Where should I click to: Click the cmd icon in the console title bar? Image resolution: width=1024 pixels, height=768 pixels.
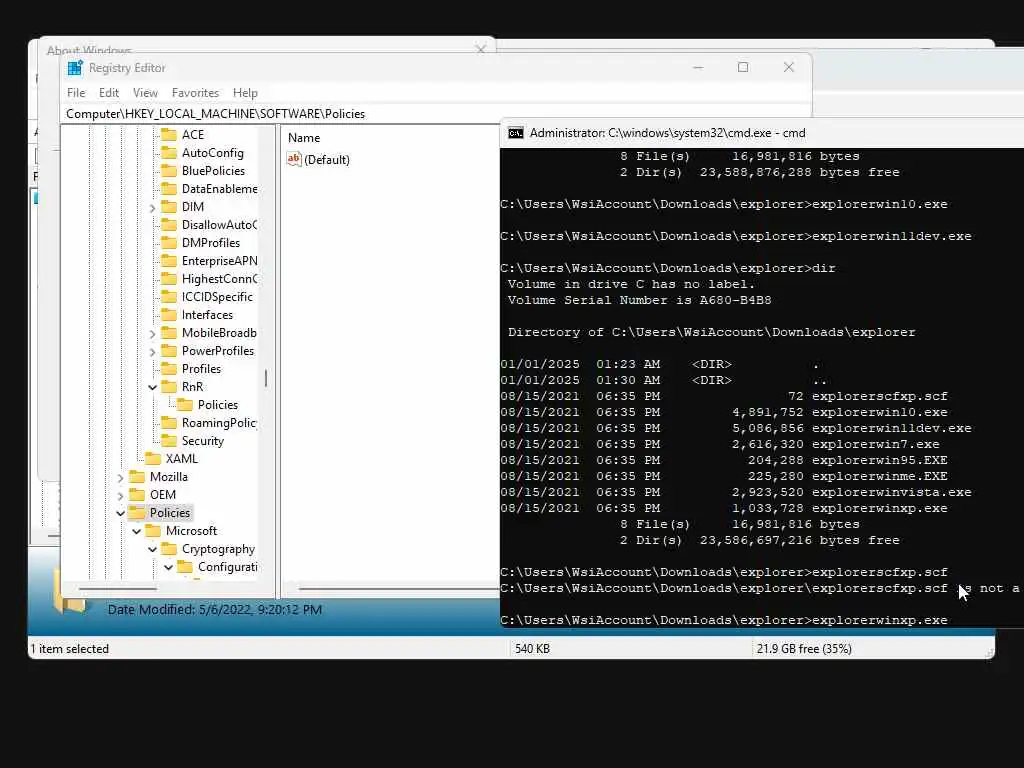coord(516,133)
